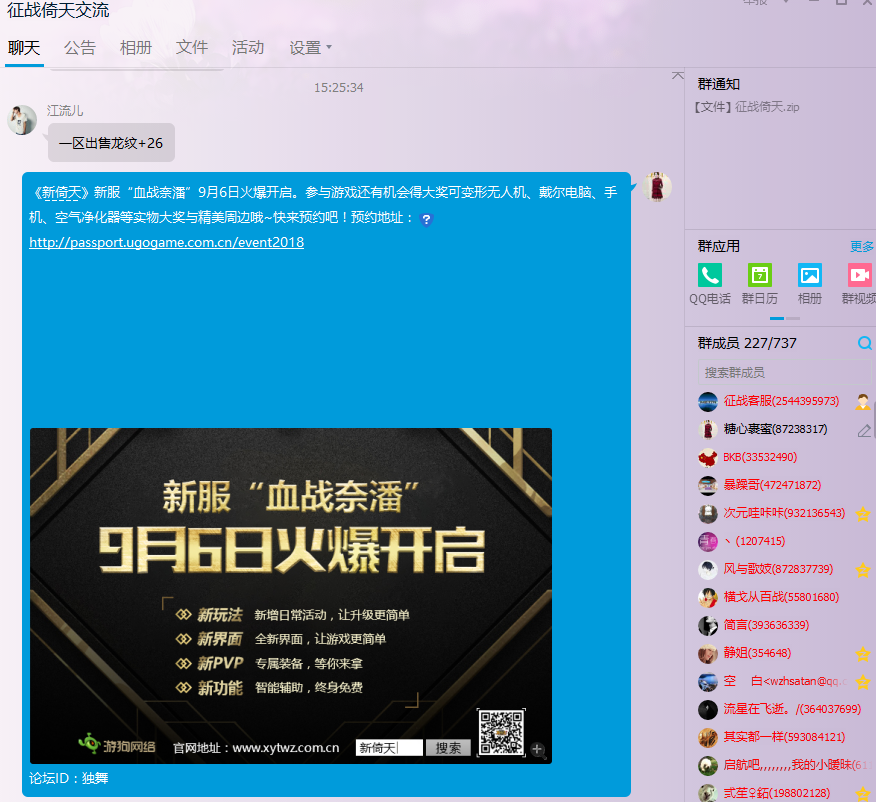
Task: Click the star icon beside 静姐
Action: click(863, 653)
